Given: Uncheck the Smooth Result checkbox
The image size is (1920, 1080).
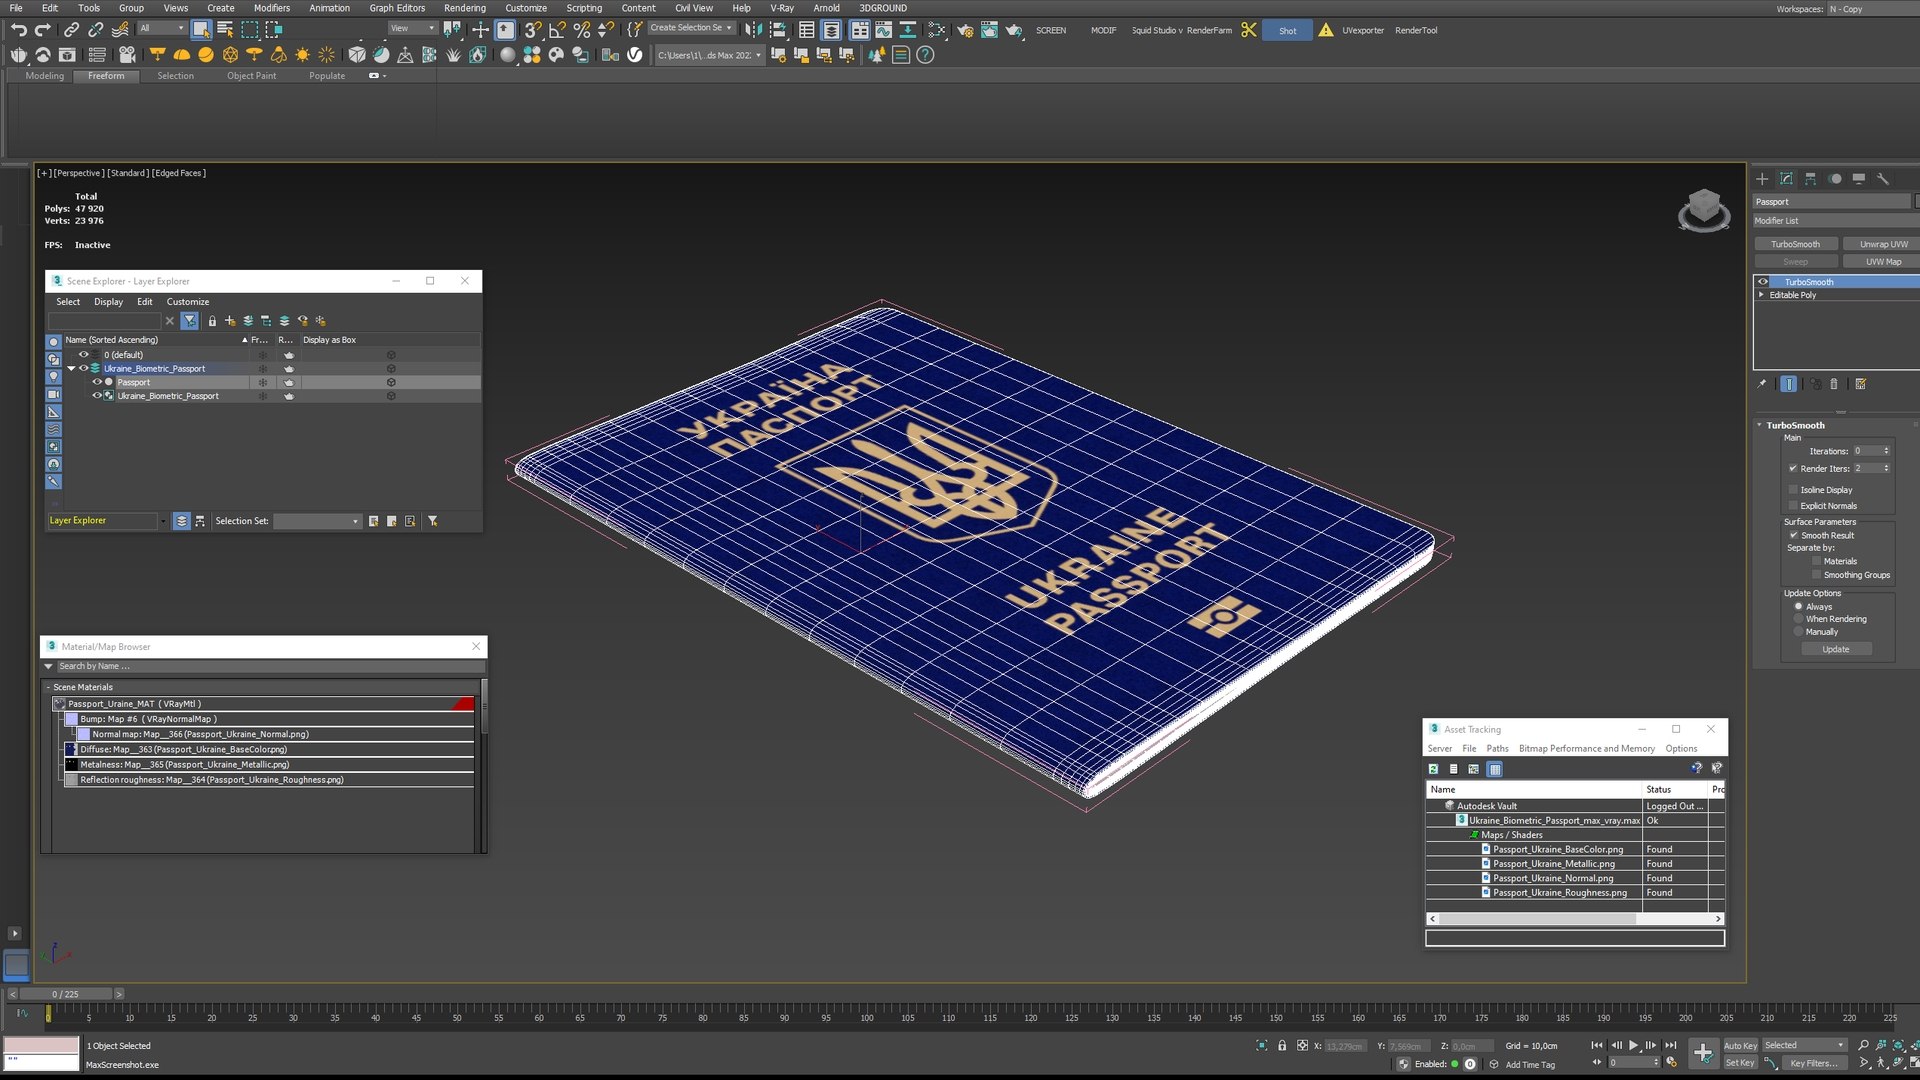Looking at the screenshot, I should (x=1793, y=535).
